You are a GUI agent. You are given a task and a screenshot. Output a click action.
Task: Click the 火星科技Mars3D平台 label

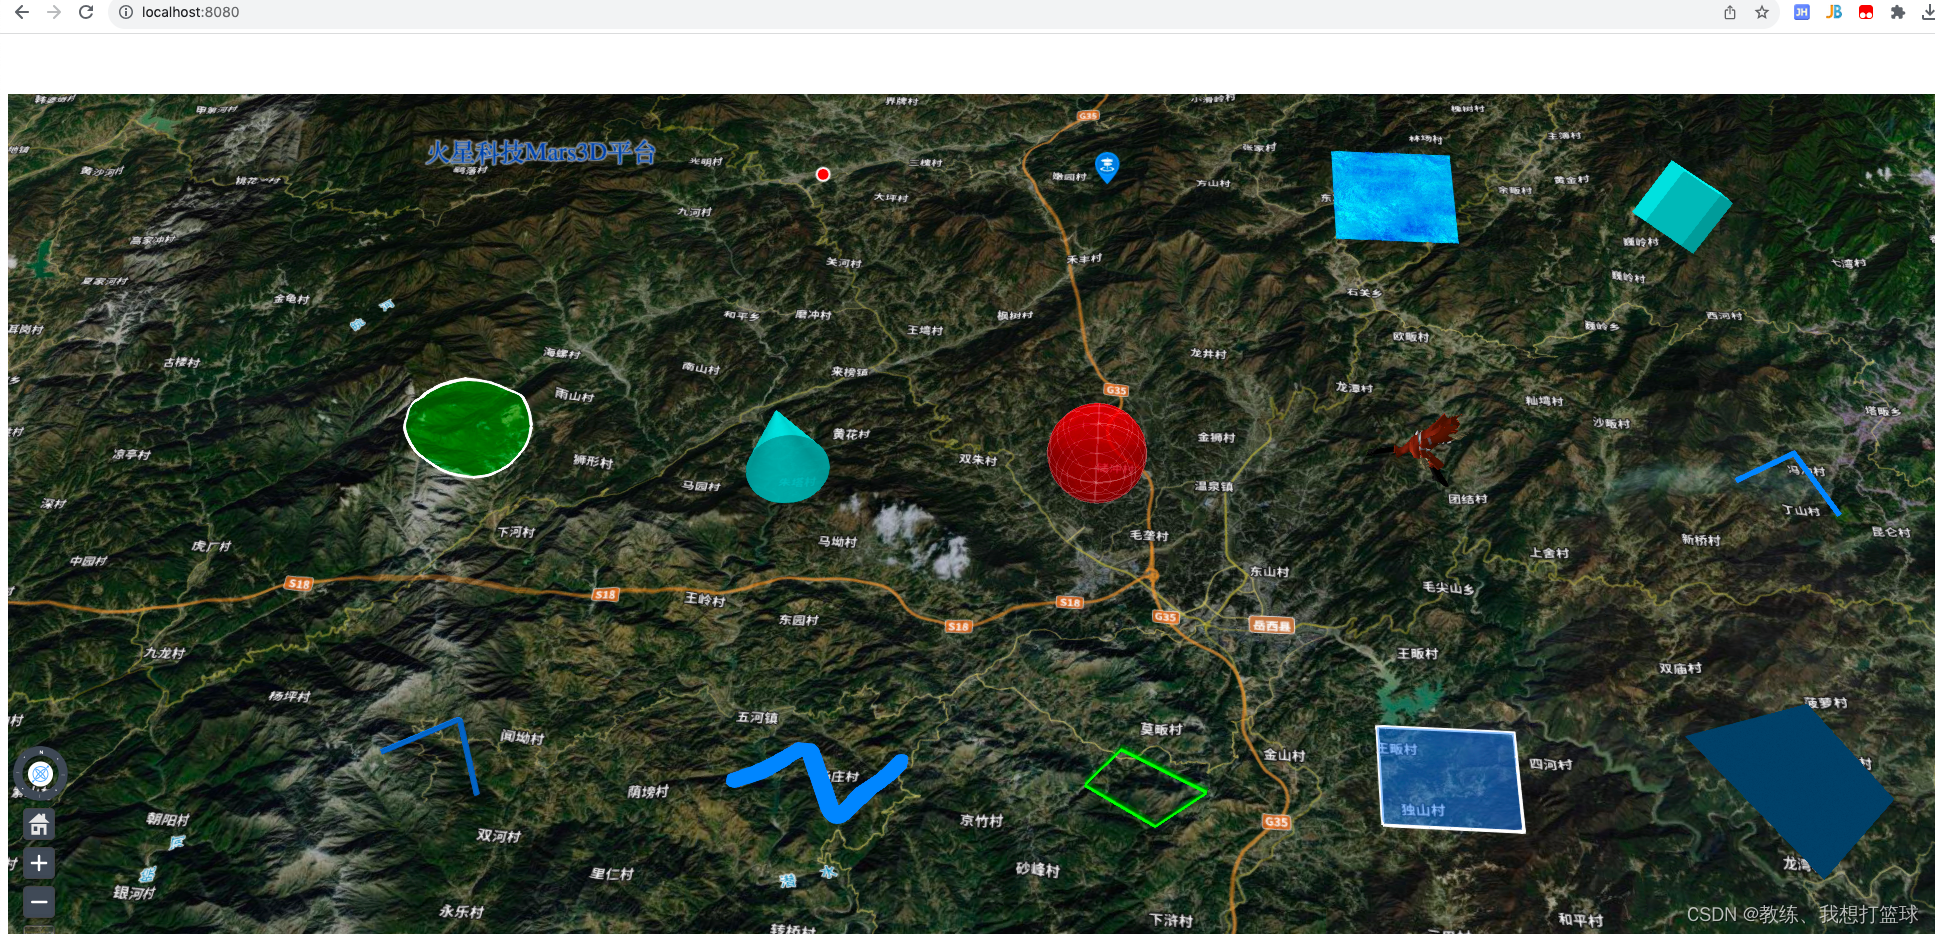click(540, 152)
